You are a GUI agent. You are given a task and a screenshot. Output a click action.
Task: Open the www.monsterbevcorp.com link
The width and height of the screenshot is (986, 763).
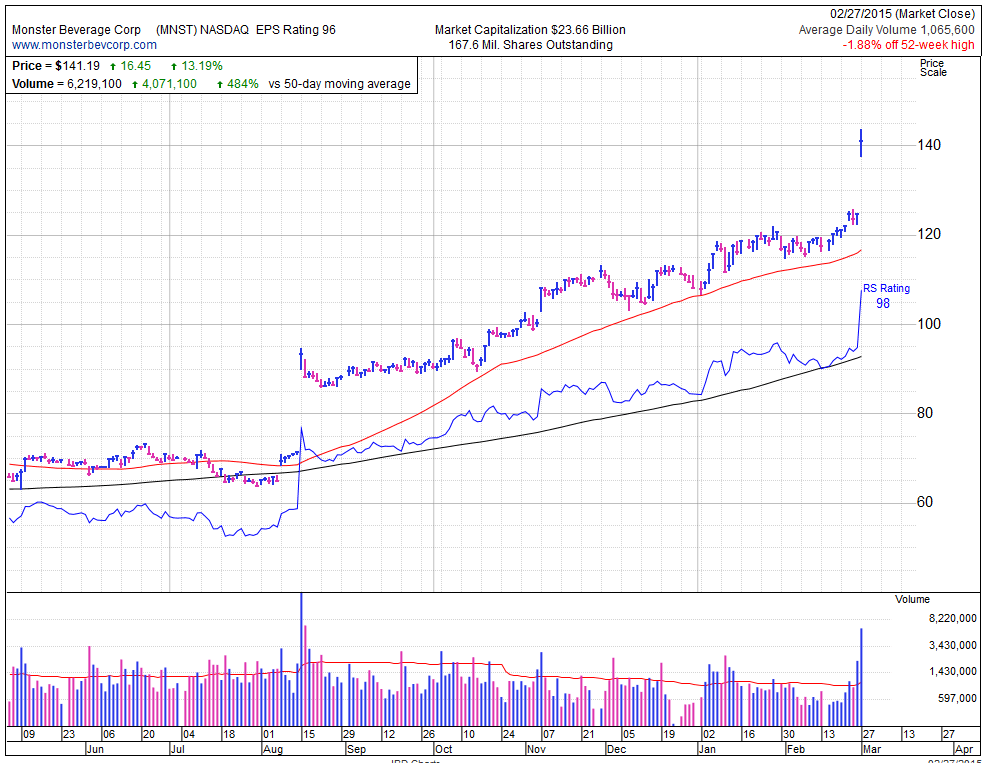click(x=84, y=45)
